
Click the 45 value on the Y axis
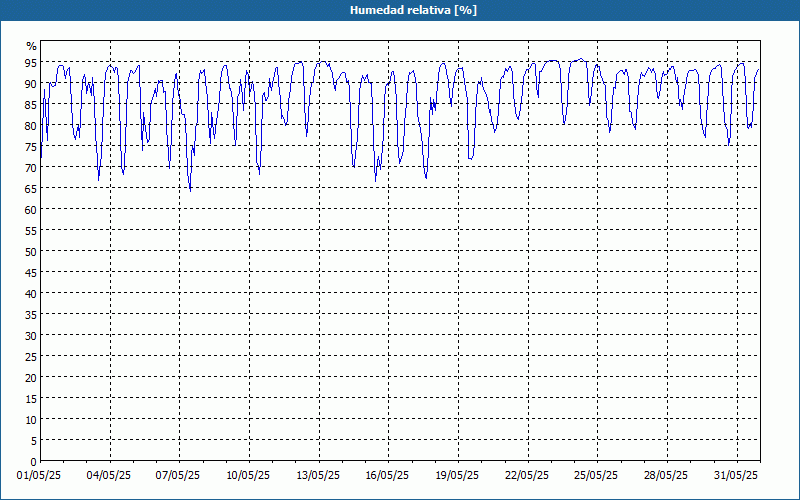point(31,273)
